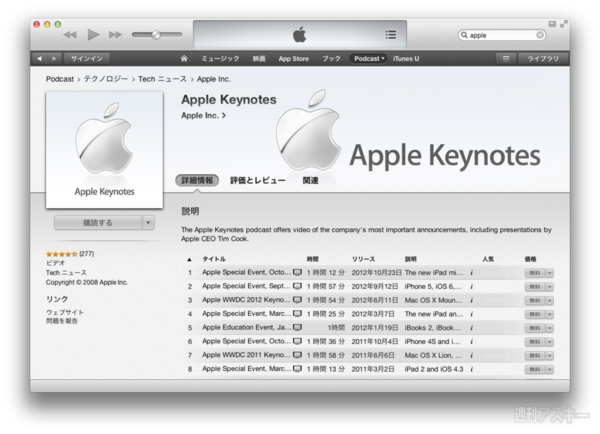Adjust the volume slider knob
This screenshot has height=434, width=600.
(x=156, y=34)
